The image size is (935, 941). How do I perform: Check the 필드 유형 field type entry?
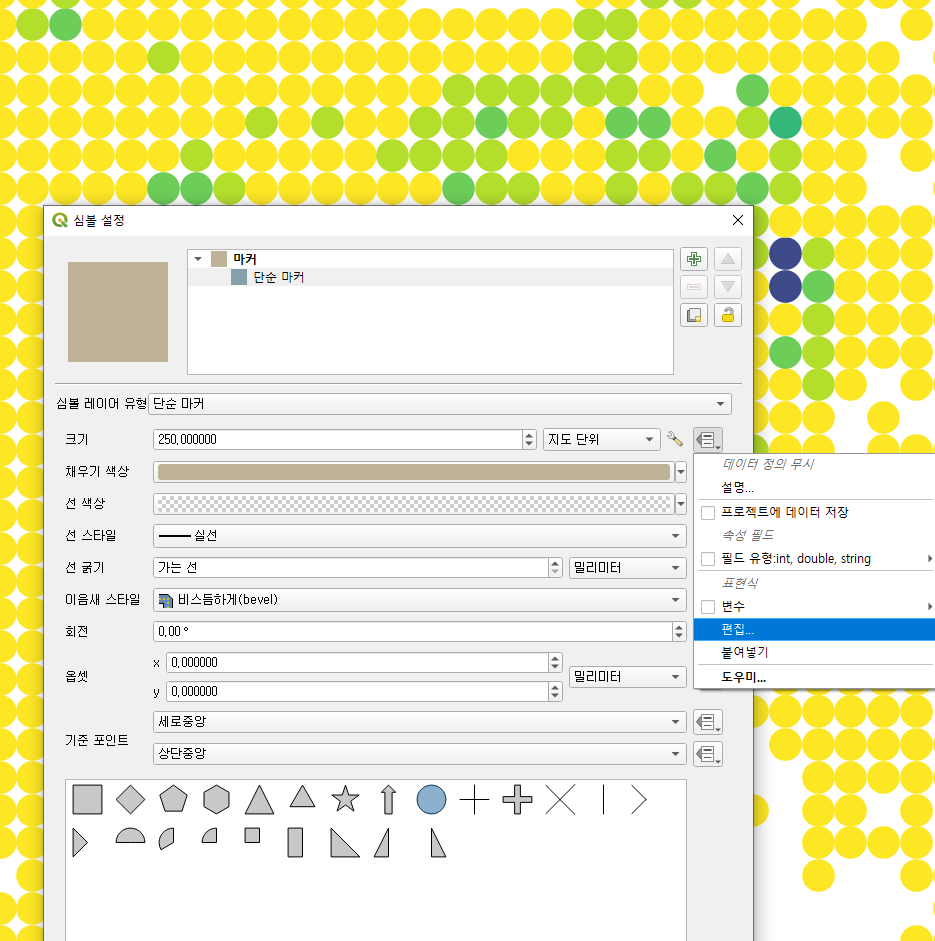point(708,559)
